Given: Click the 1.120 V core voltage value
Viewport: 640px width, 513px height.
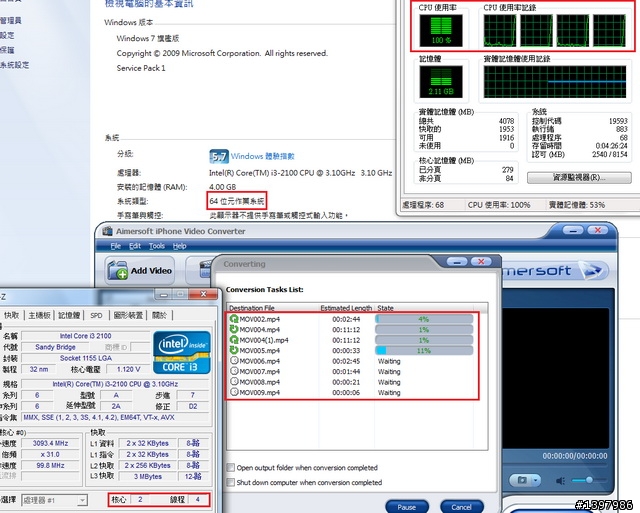Looking at the screenshot, I should point(128,369).
